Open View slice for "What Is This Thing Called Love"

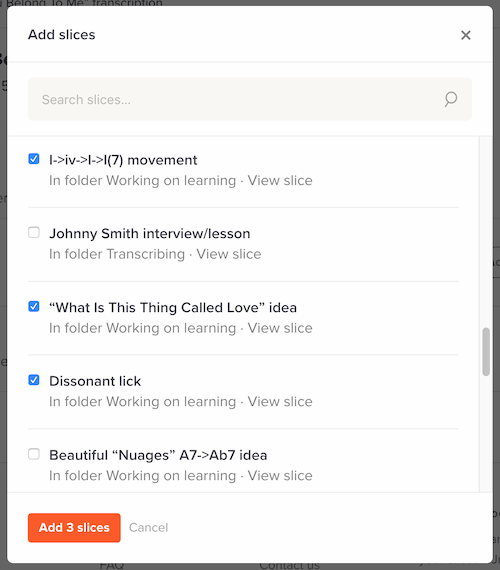click(280, 328)
